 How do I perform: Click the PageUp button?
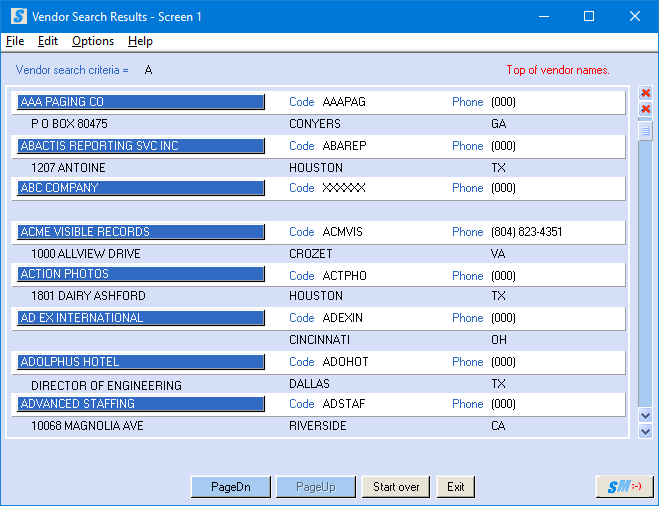316,487
